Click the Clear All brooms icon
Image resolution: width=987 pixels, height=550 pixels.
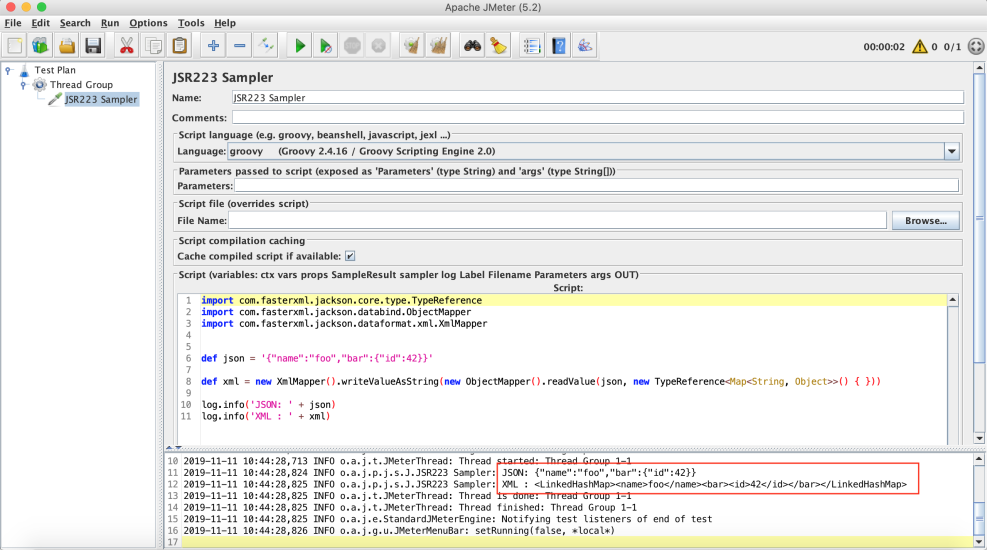click(x=437, y=45)
